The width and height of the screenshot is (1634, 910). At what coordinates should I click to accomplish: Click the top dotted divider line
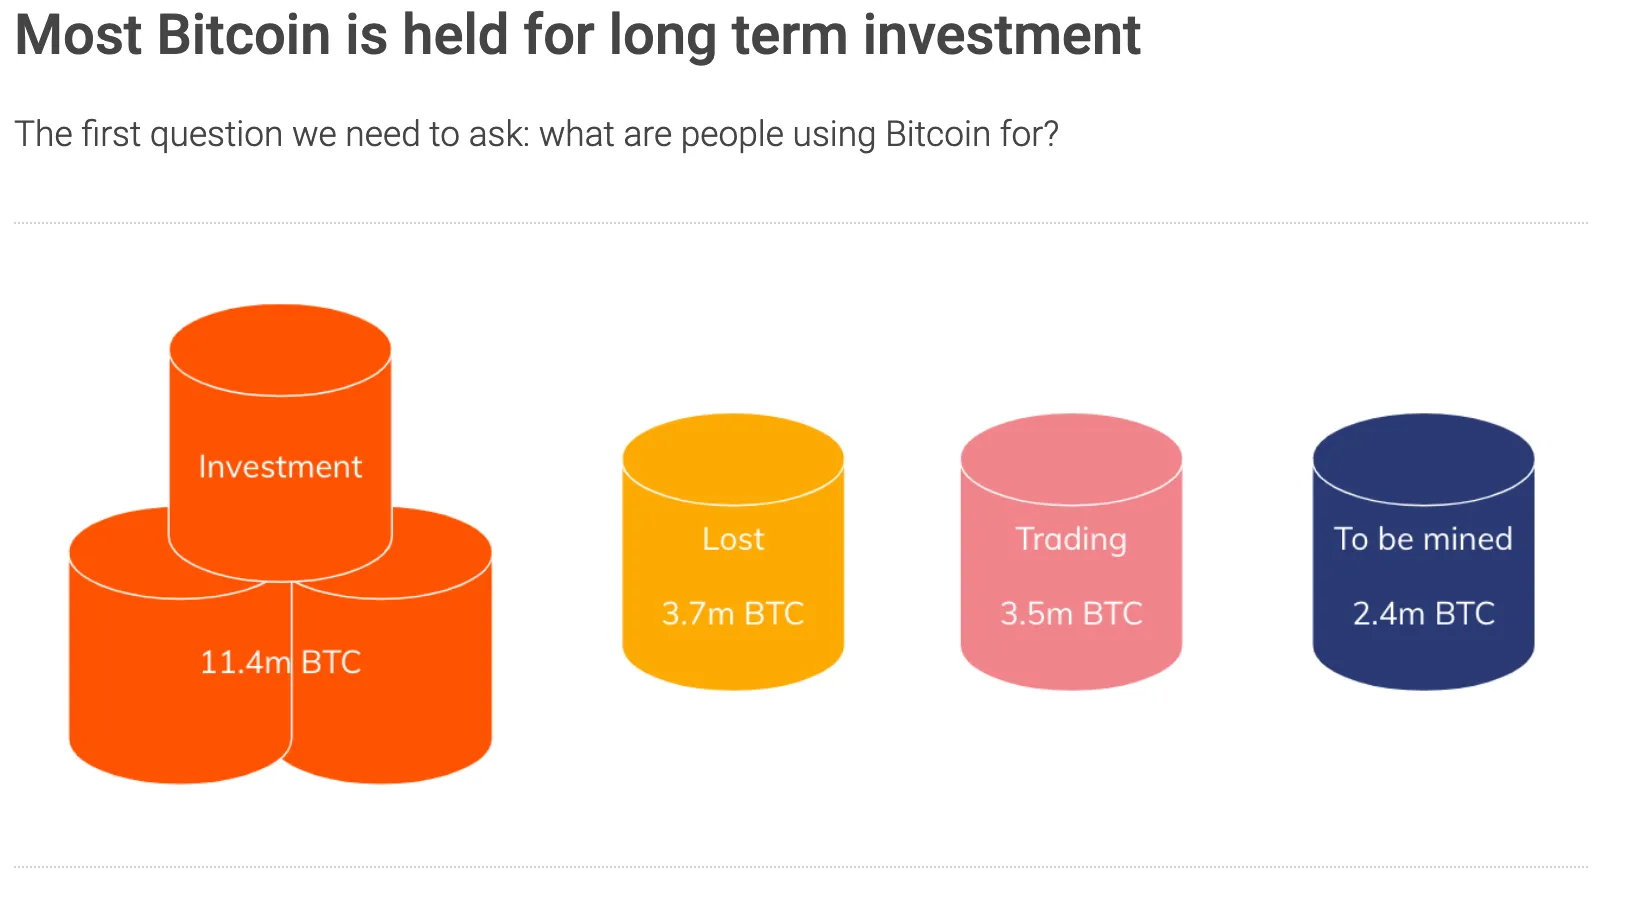(x=801, y=223)
